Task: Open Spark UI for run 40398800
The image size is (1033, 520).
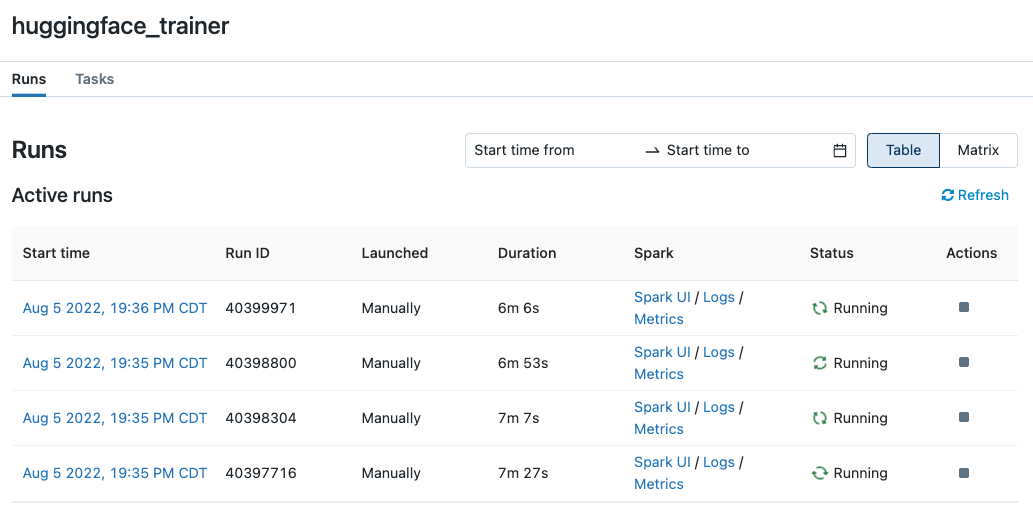Action: click(x=662, y=352)
